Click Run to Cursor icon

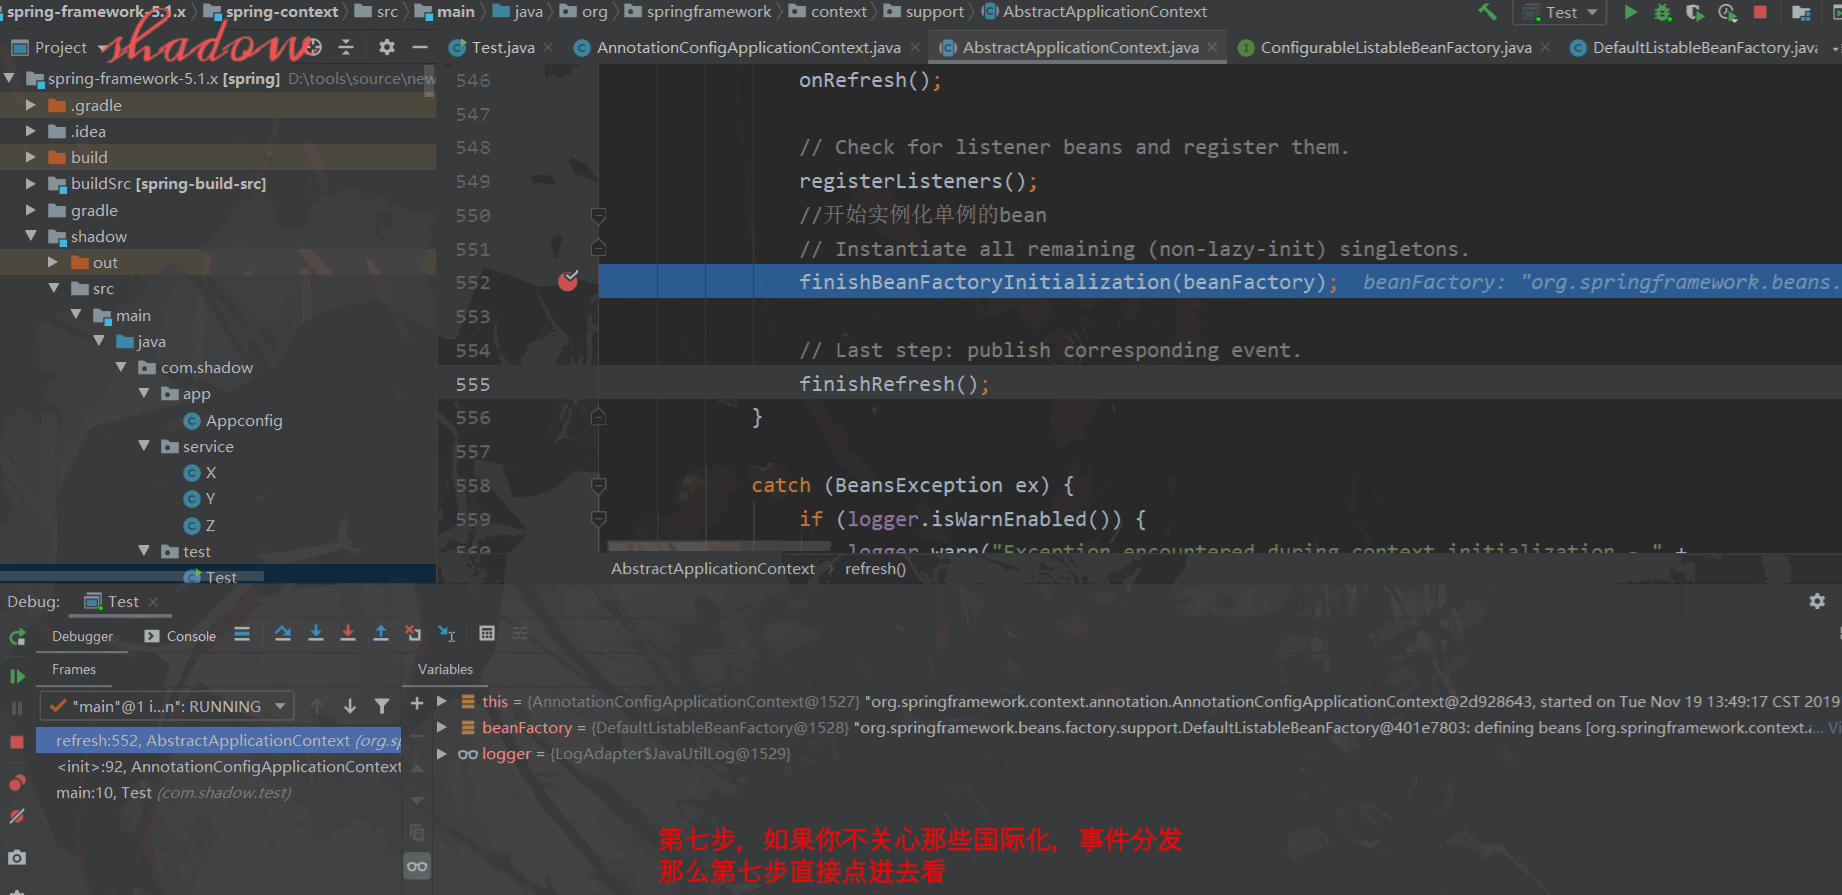(x=447, y=633)
